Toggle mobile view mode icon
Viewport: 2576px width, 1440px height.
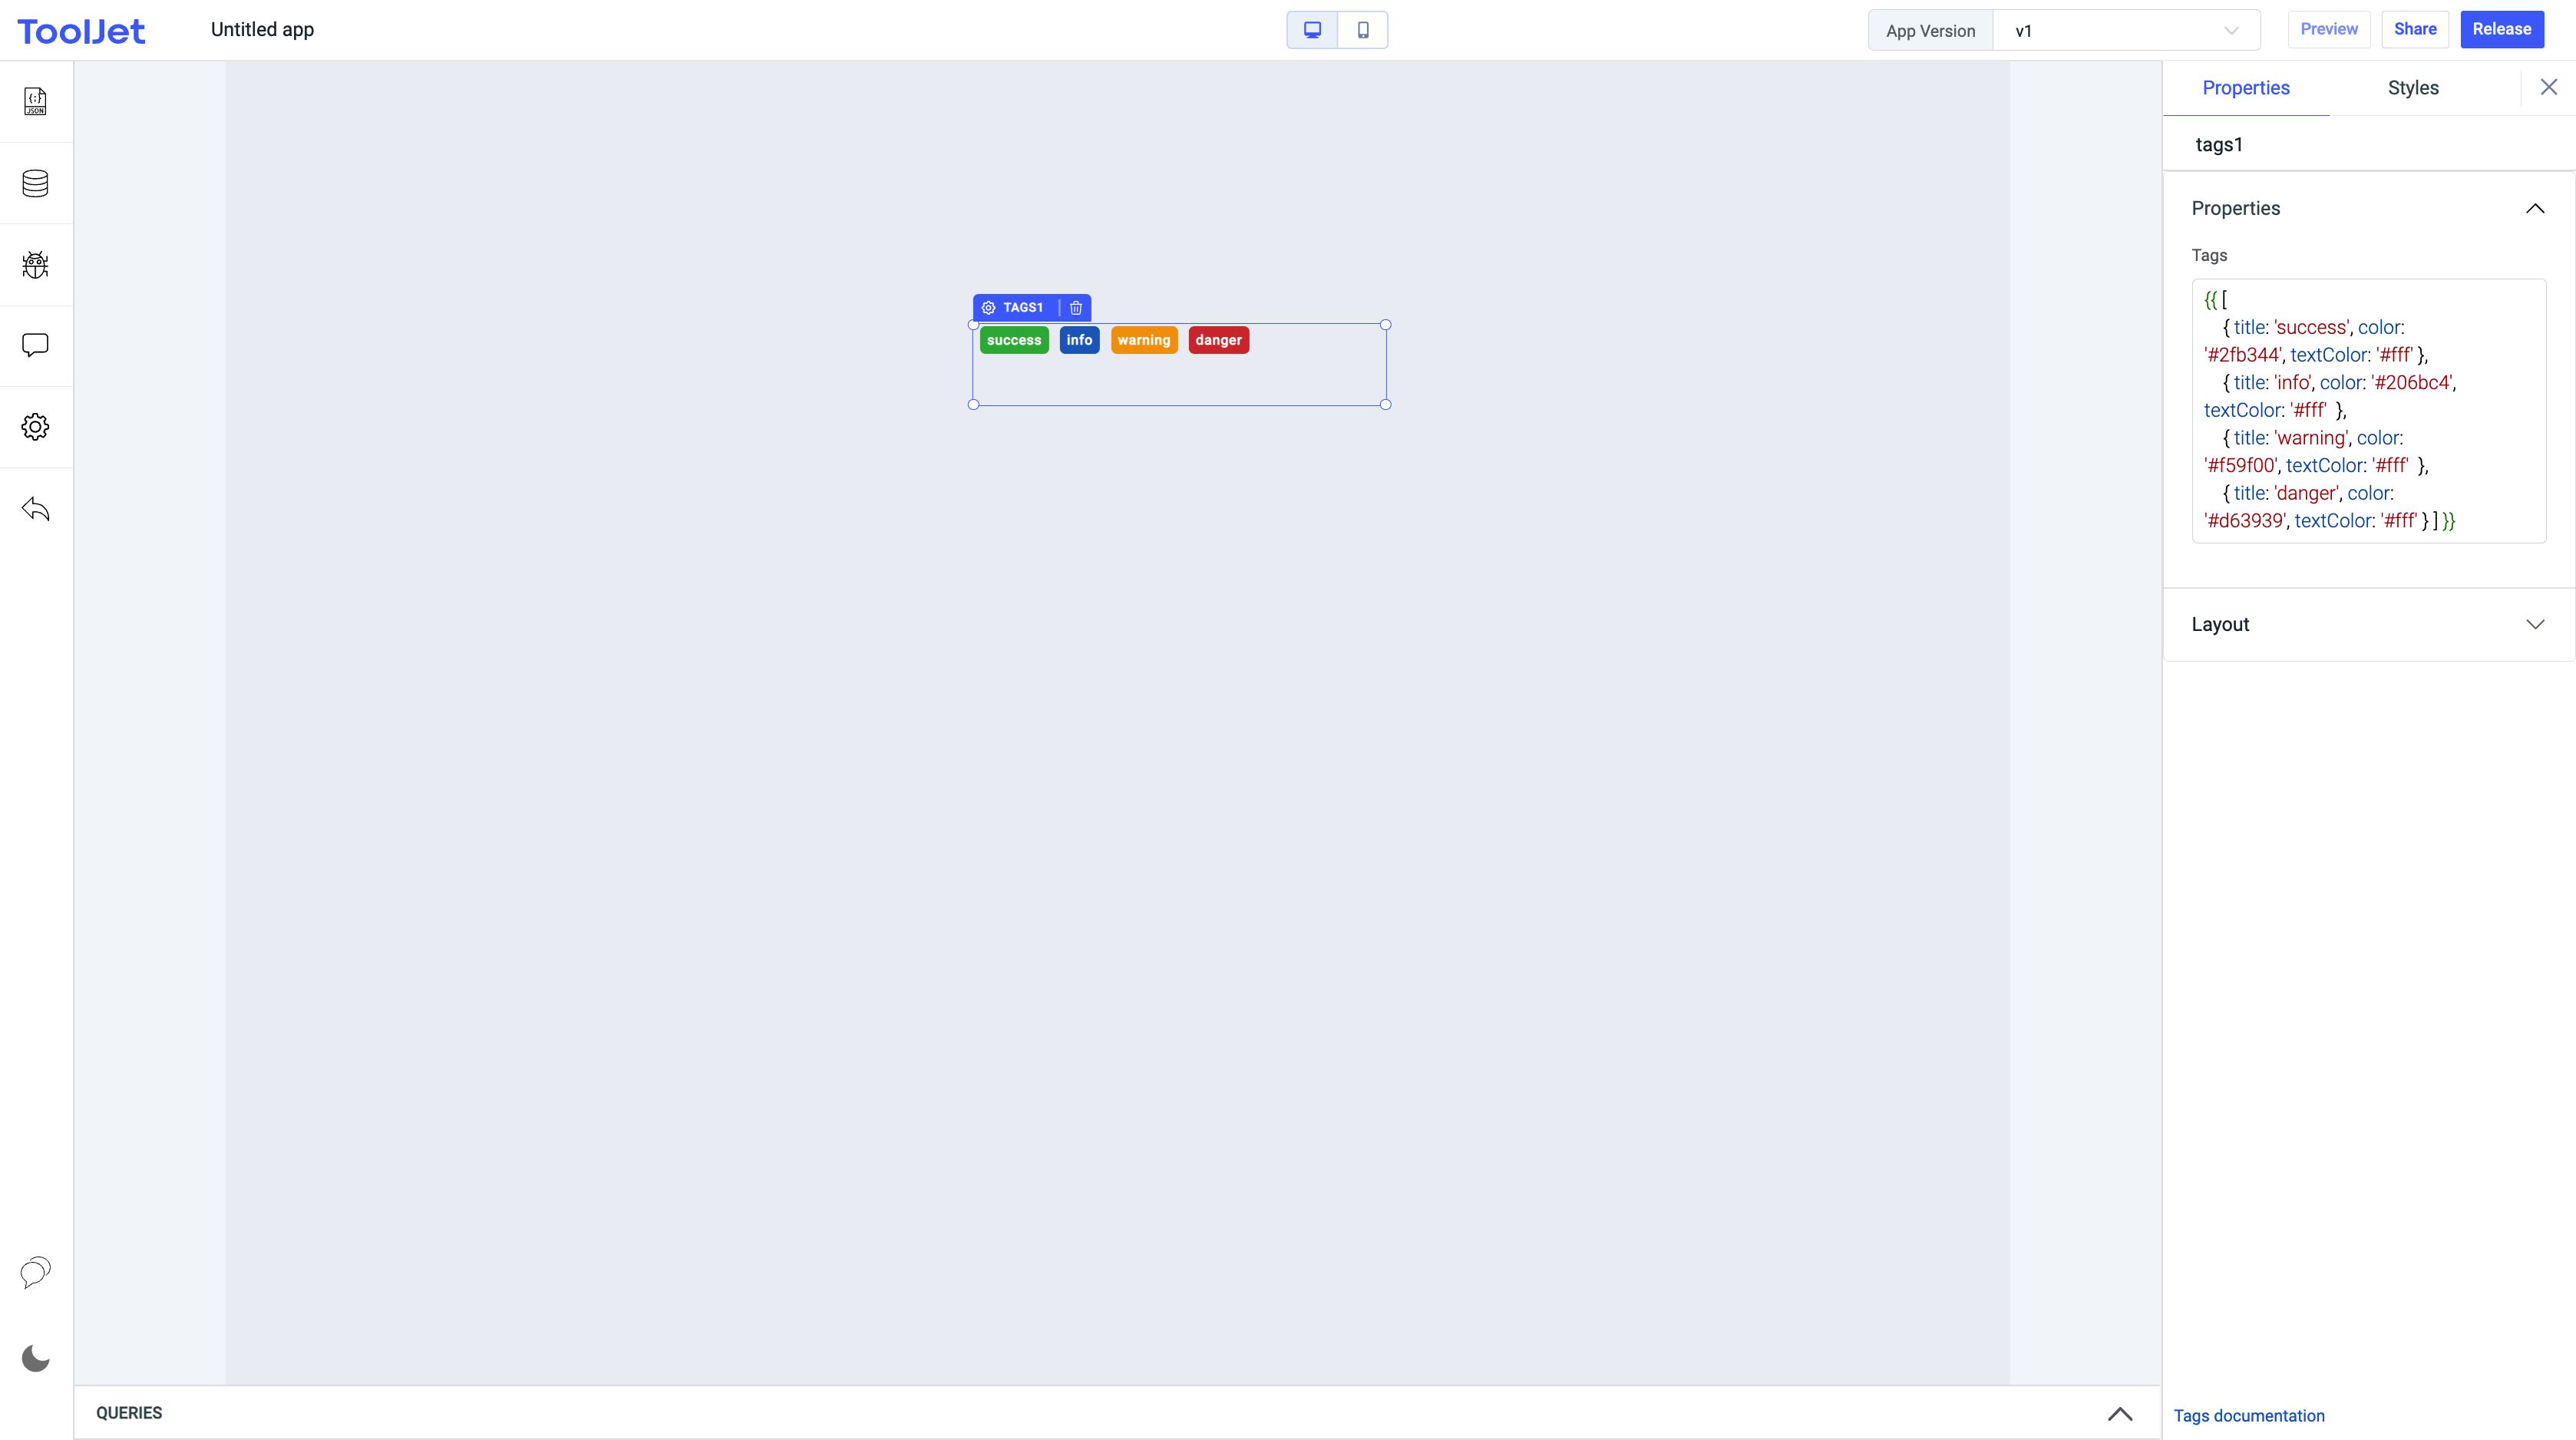click(1362, 30)
